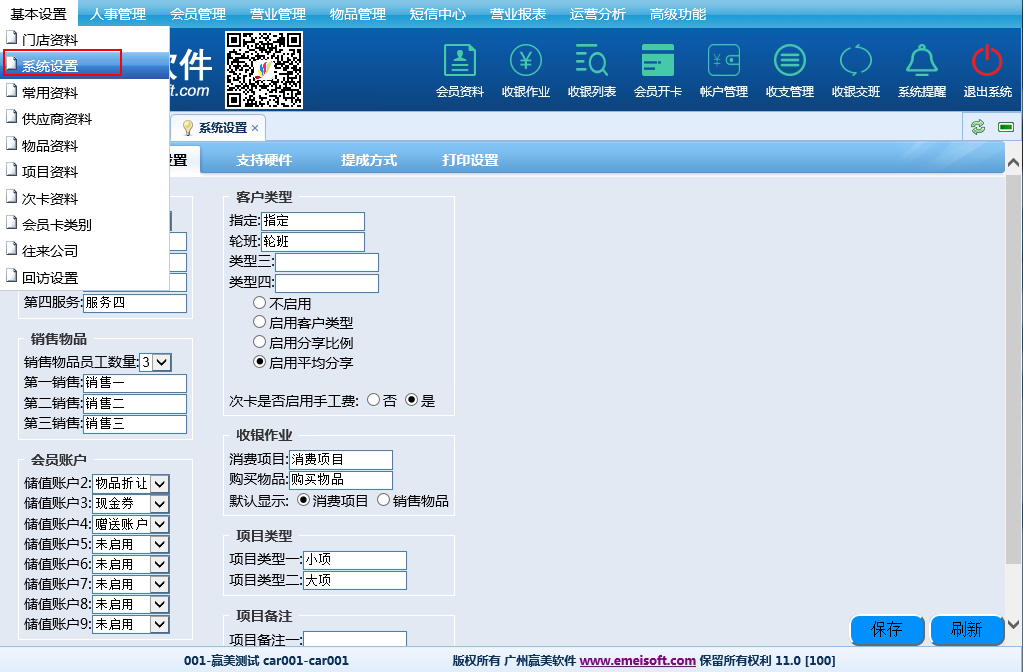1023x672 pixels.
Task: Open the 系统提醒 bell notification icon
Action: click(x=921, y=70)
